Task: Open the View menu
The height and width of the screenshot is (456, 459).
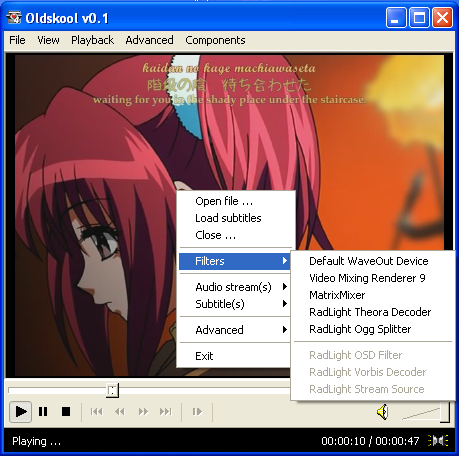Action: [48, 40]
